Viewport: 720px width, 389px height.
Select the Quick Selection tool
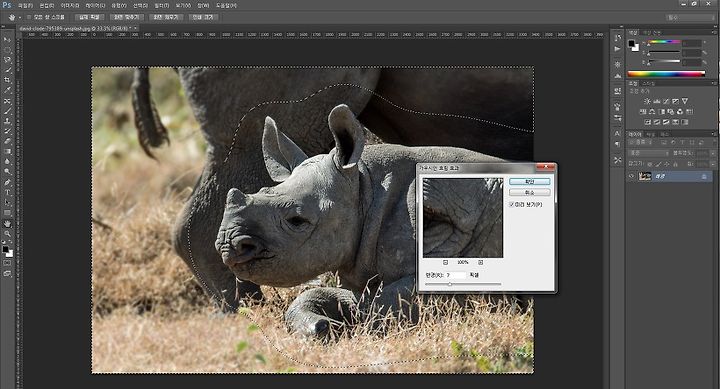[7, 70]
